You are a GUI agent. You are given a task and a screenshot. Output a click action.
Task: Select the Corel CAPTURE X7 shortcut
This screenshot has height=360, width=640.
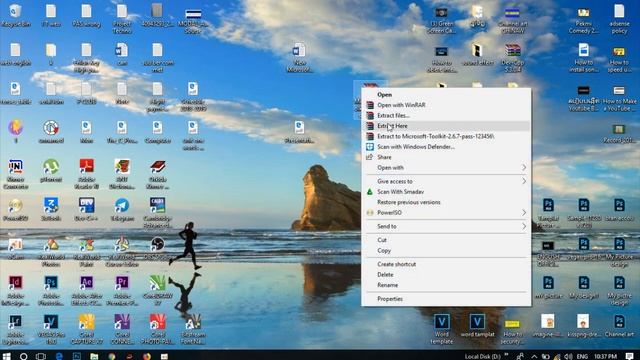87,330
